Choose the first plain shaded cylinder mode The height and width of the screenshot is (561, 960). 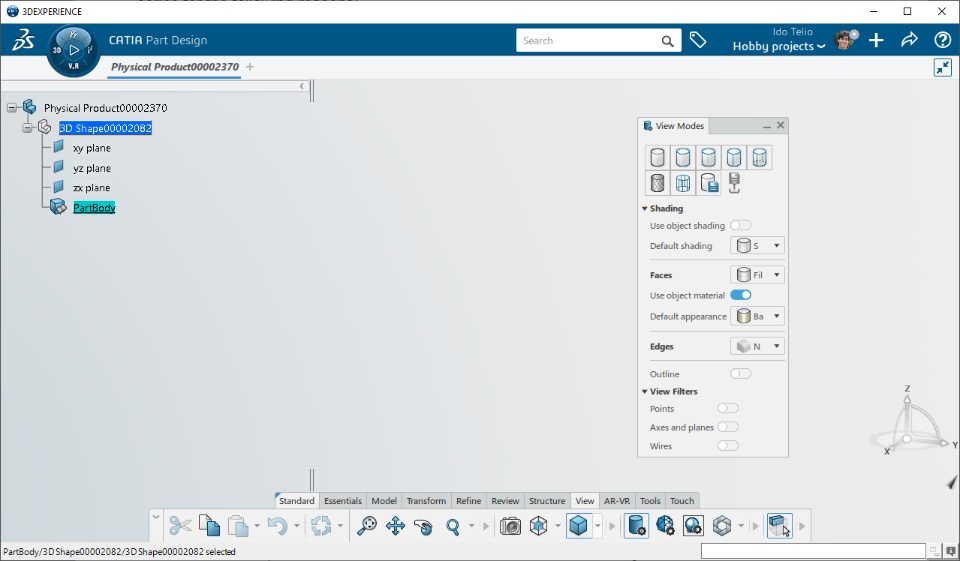point(657,157)
